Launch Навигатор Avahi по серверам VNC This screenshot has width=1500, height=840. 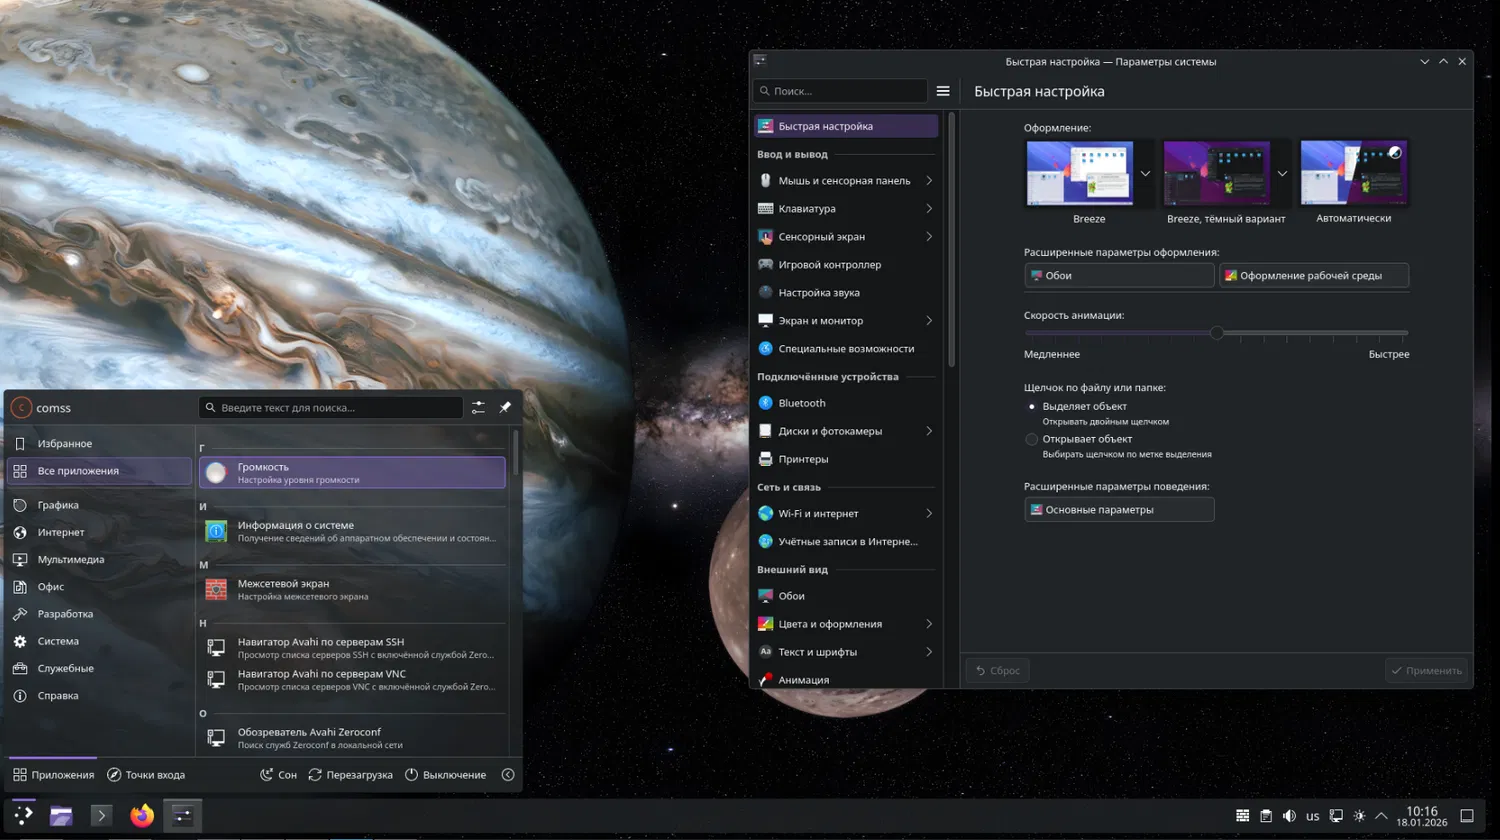352,680
